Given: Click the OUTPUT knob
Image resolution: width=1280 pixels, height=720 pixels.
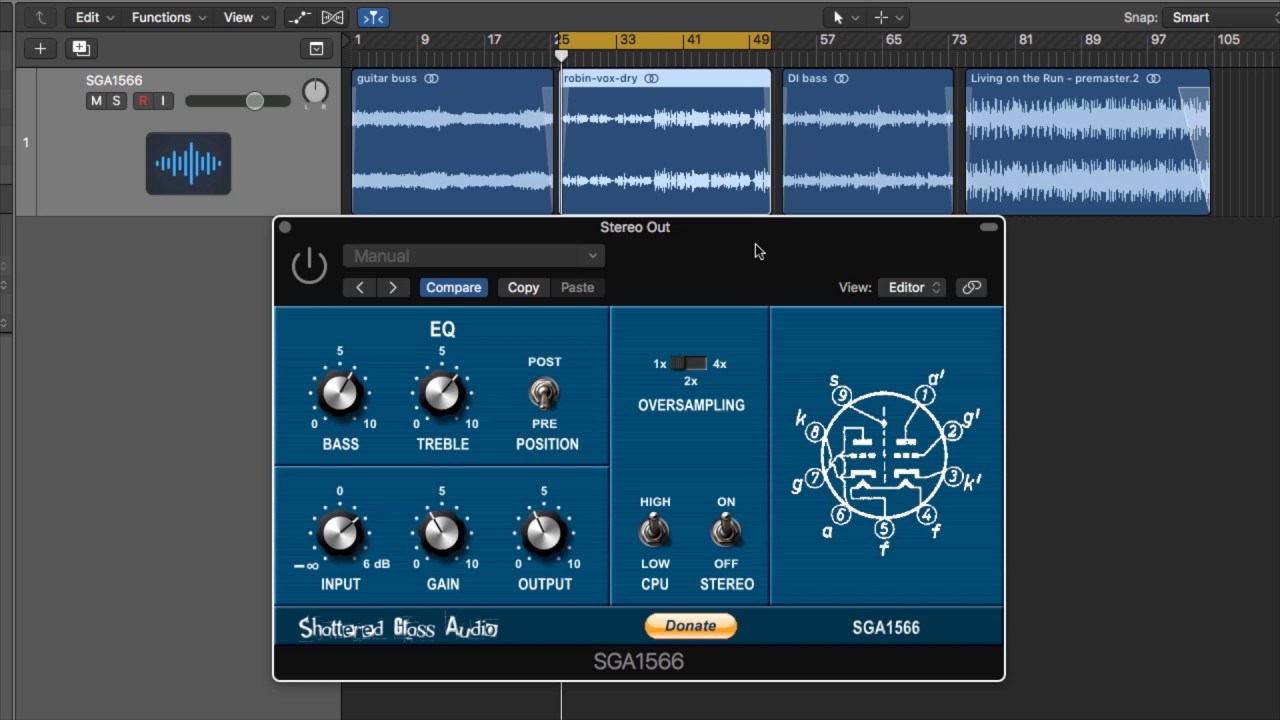Looking at the screenshot, I should tap(544, 534).
